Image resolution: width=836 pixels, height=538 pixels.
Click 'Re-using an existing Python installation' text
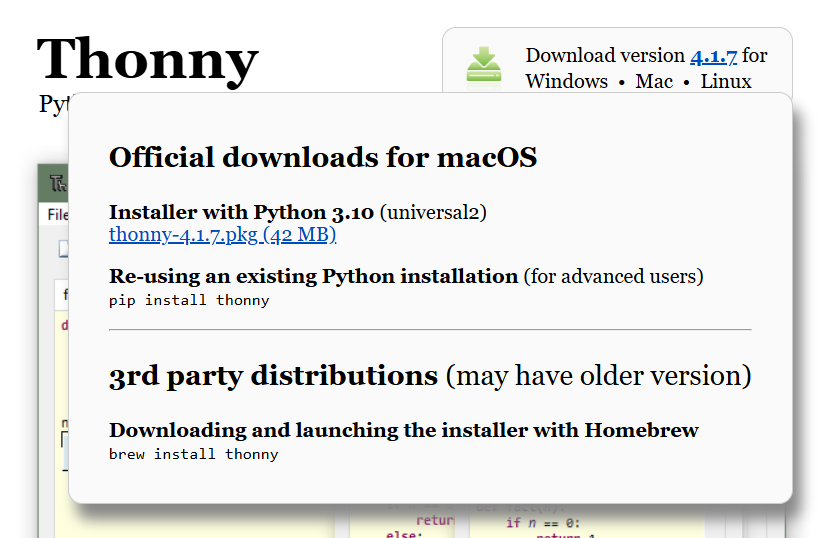(314, 276)
